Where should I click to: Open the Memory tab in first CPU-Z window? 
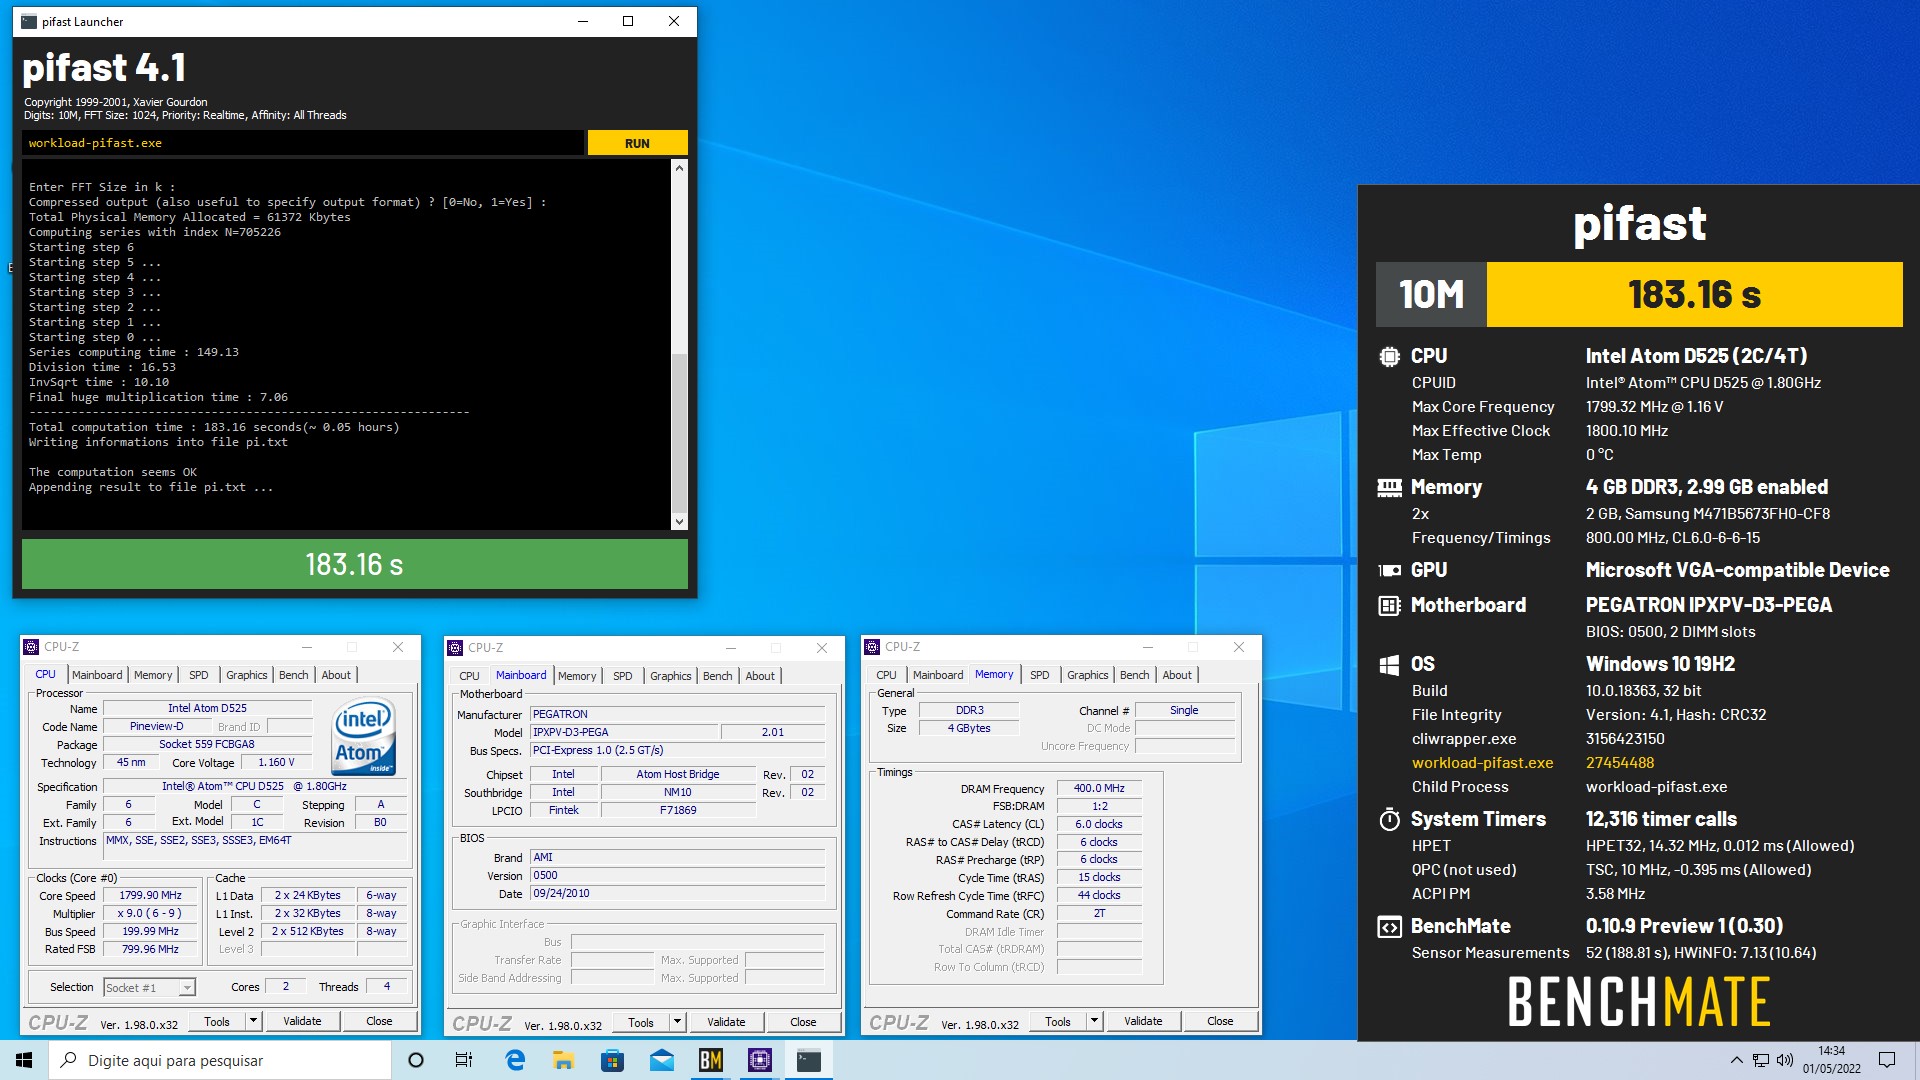point(153,675)
